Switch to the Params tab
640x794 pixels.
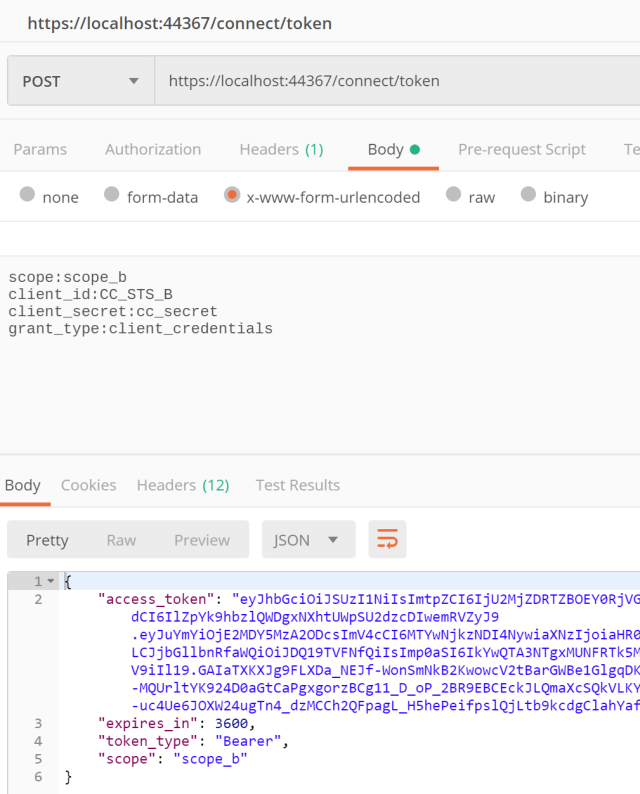click(40, 149)
